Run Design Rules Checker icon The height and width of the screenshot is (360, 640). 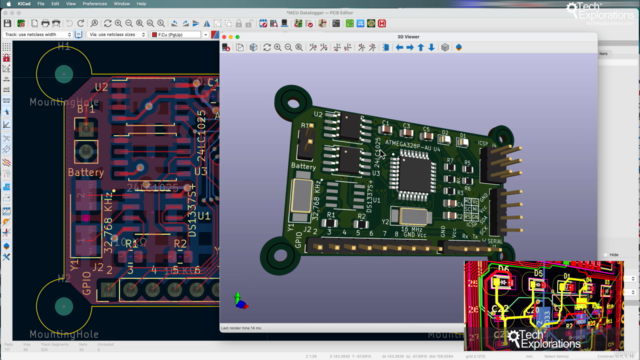click(309, 24)
